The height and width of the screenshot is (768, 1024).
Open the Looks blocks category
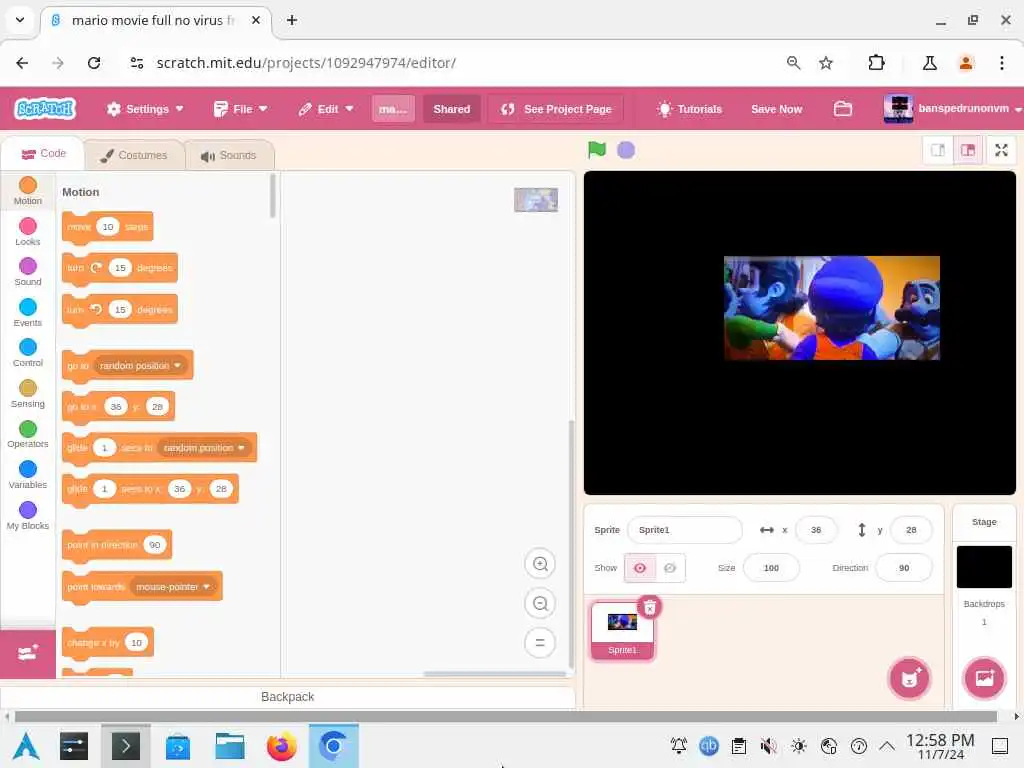(27, 232)
